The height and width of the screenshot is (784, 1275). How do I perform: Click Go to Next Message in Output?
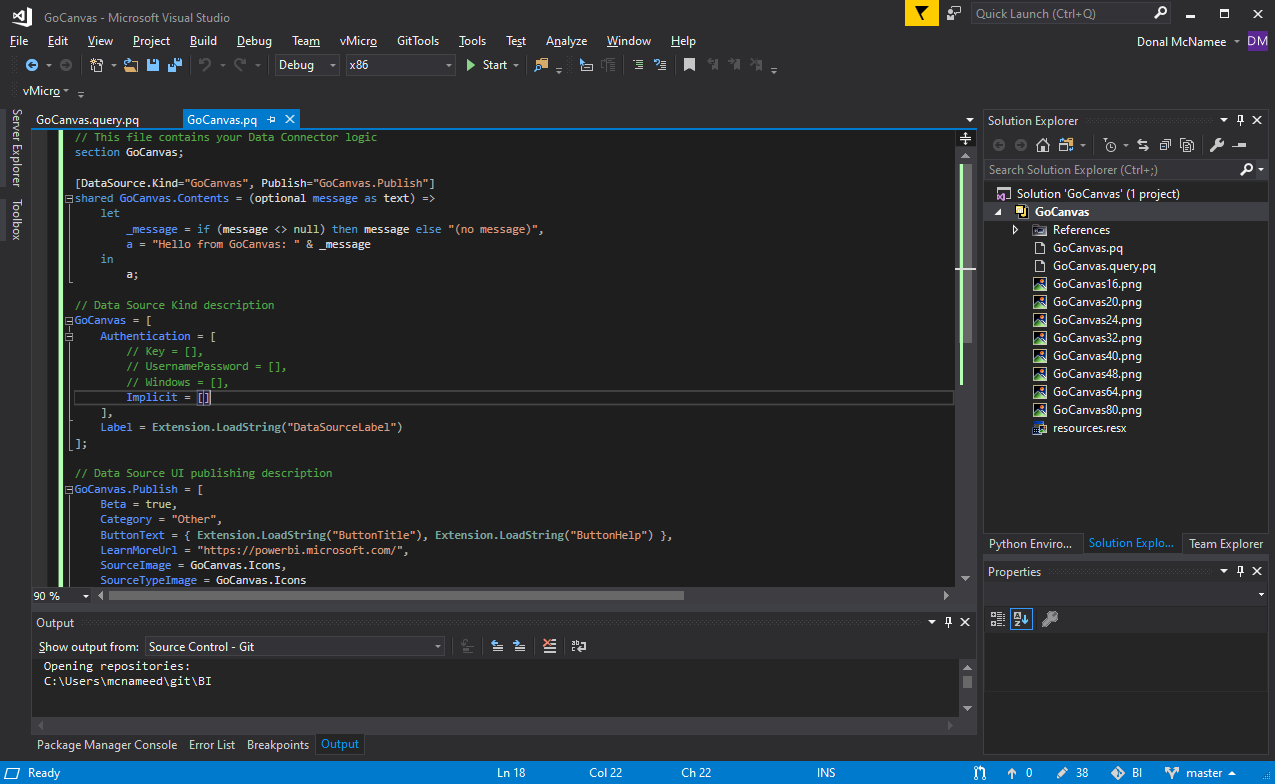(x=519, y=647)
